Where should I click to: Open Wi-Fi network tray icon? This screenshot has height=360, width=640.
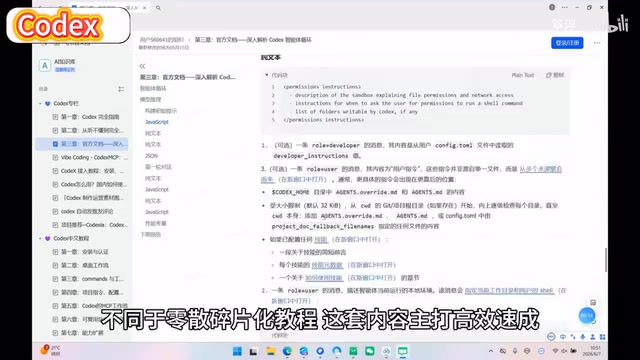555,351
